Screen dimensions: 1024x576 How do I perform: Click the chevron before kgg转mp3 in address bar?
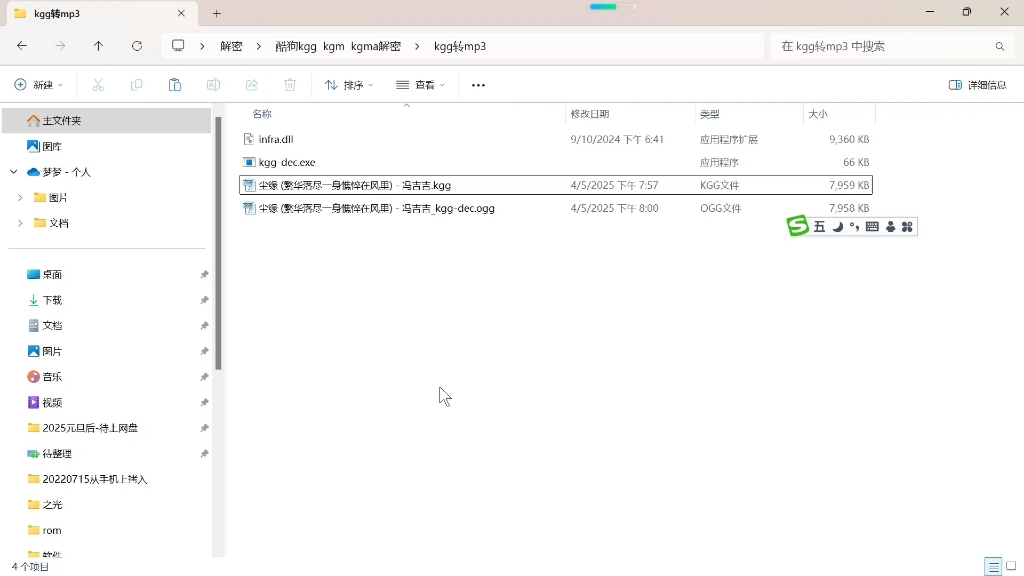pyautogui.click(x=417, y=46)
